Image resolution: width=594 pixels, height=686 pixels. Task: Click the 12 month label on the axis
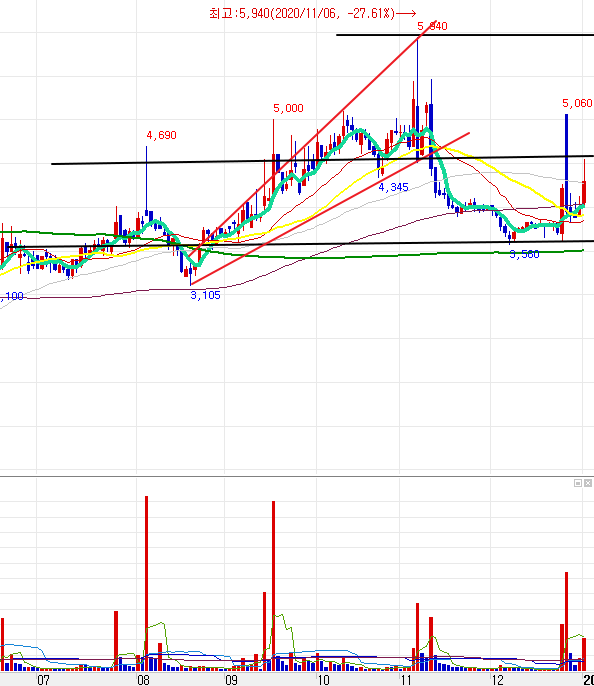pyautogui.click(x=497, y=680)
